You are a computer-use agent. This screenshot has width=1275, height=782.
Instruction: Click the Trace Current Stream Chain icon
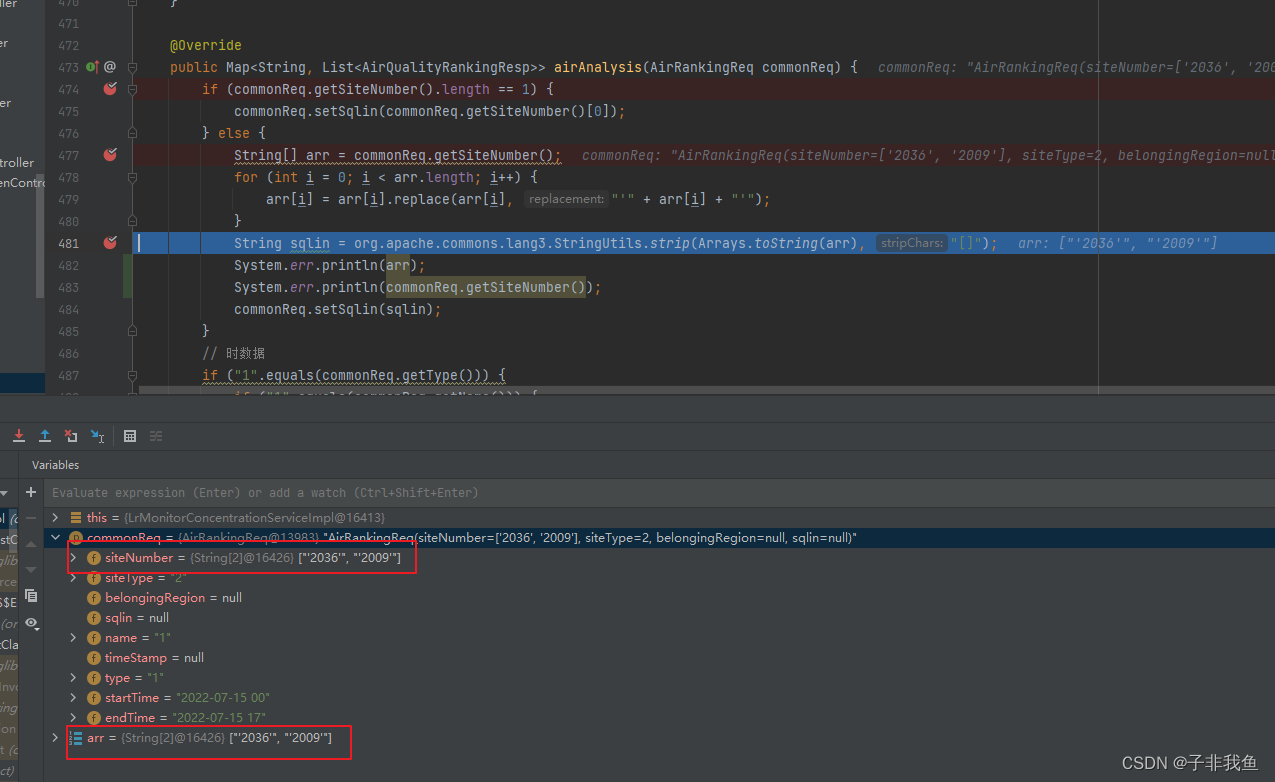tap(156, 436)
